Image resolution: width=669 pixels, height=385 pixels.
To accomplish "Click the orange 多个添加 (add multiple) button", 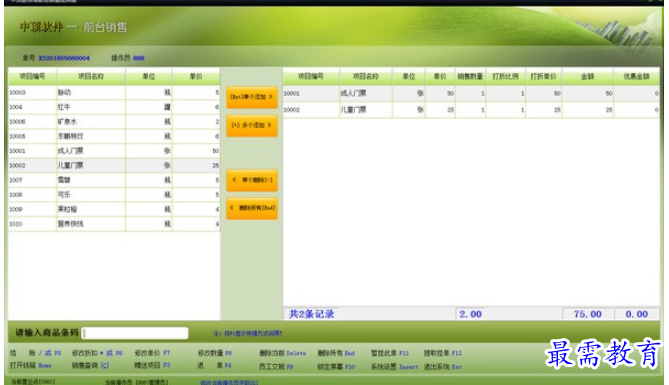I will pyautogui.click(x=252, y=125).
